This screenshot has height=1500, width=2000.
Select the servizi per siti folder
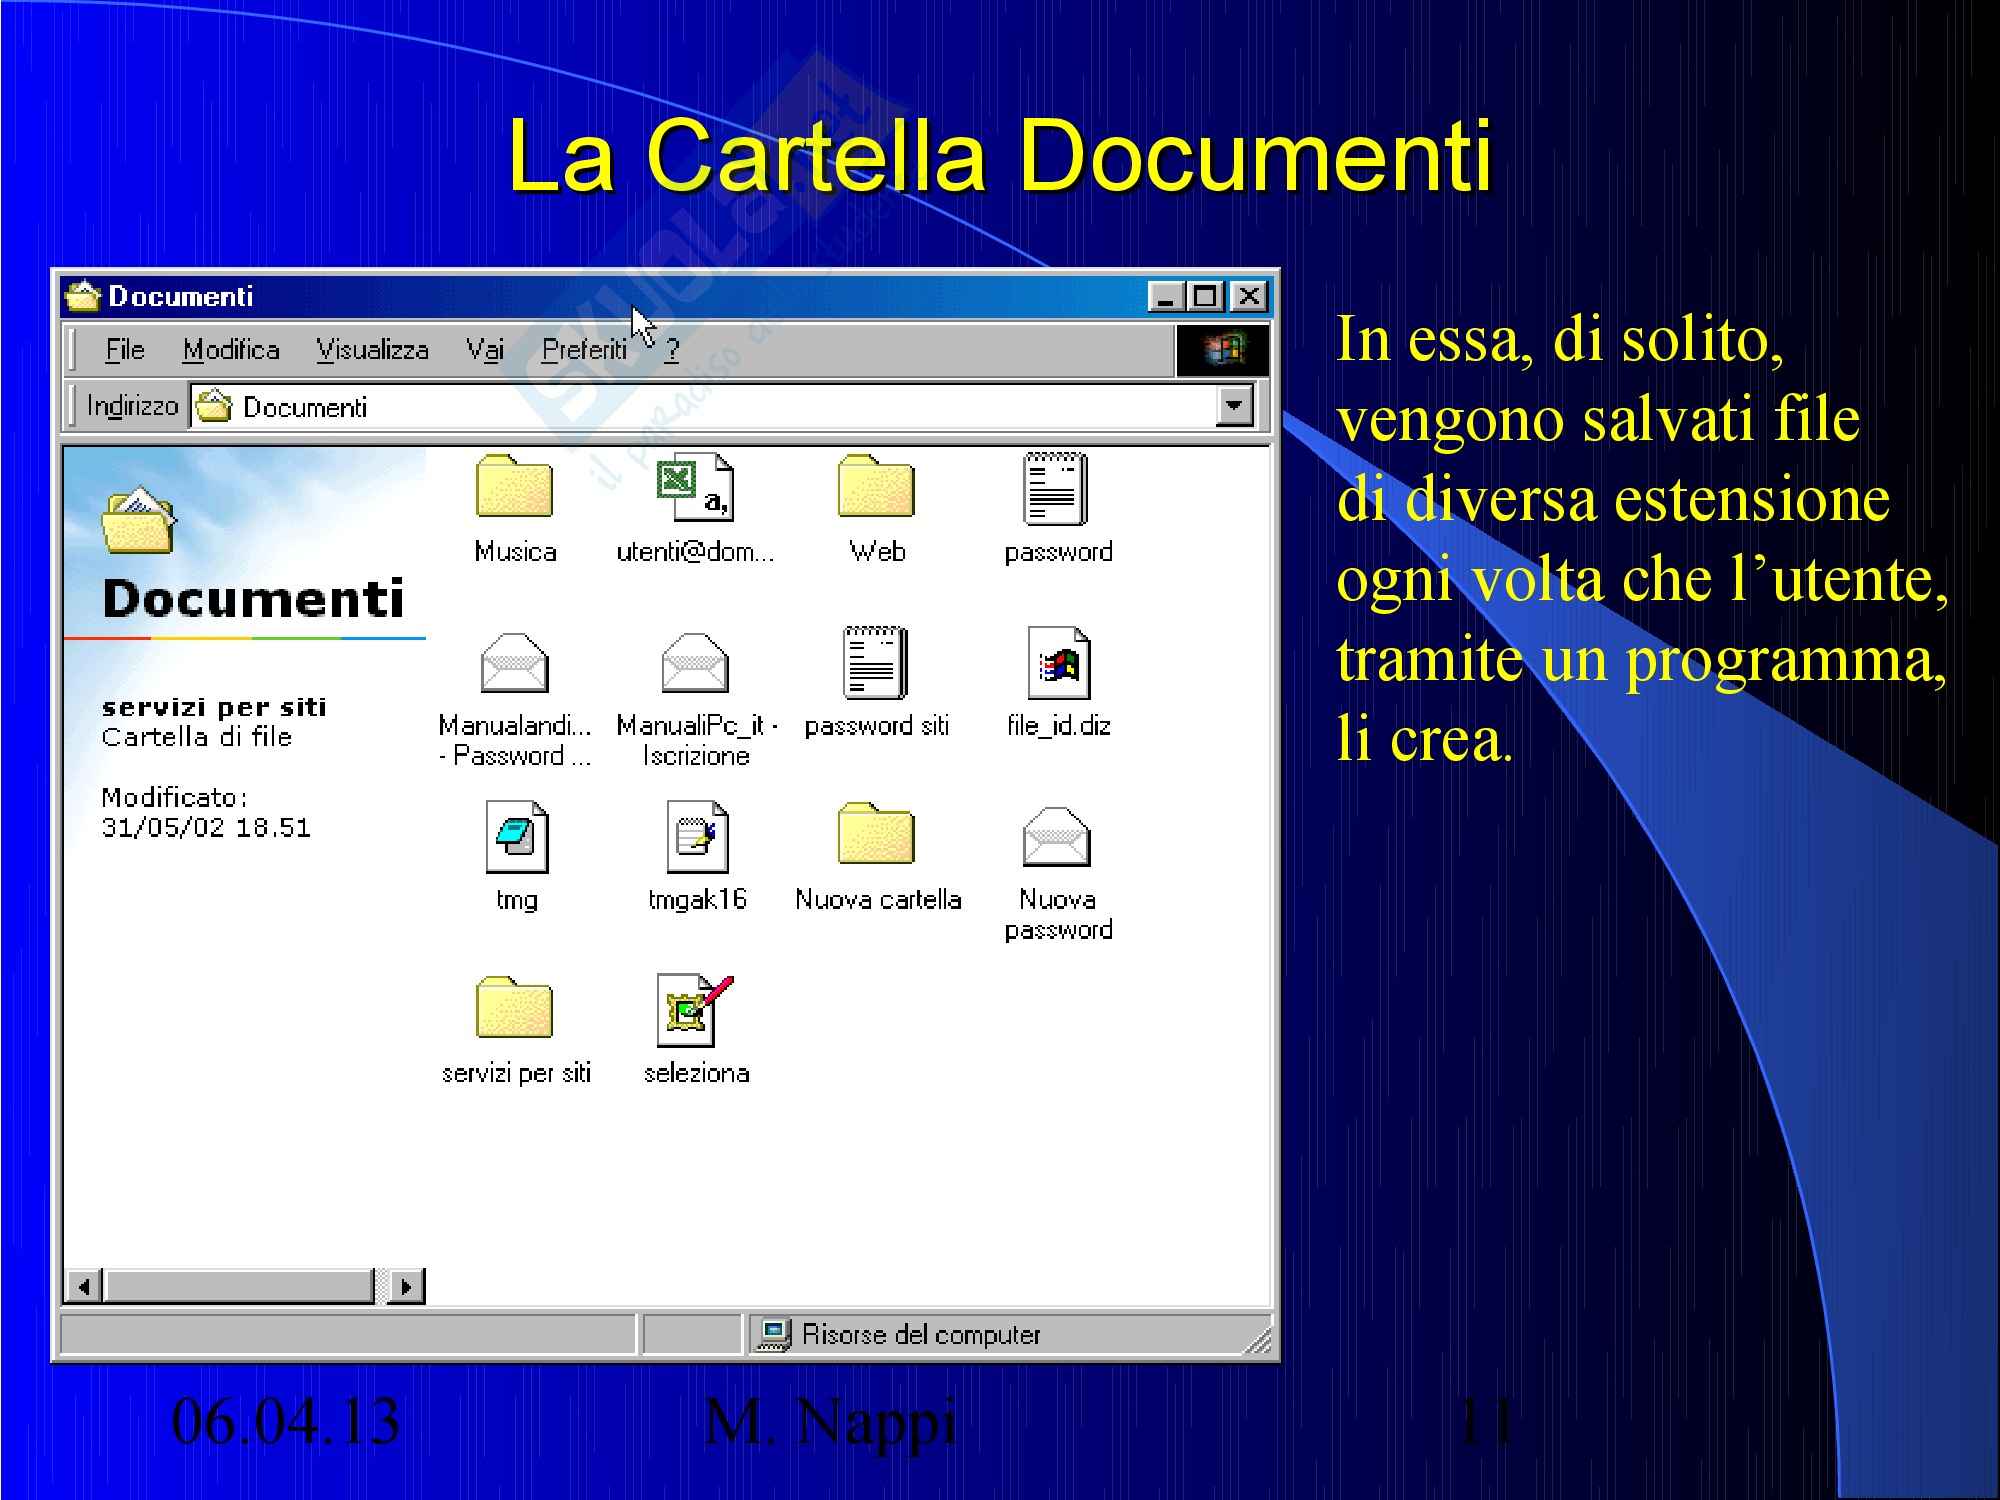tap(514, 1010)
